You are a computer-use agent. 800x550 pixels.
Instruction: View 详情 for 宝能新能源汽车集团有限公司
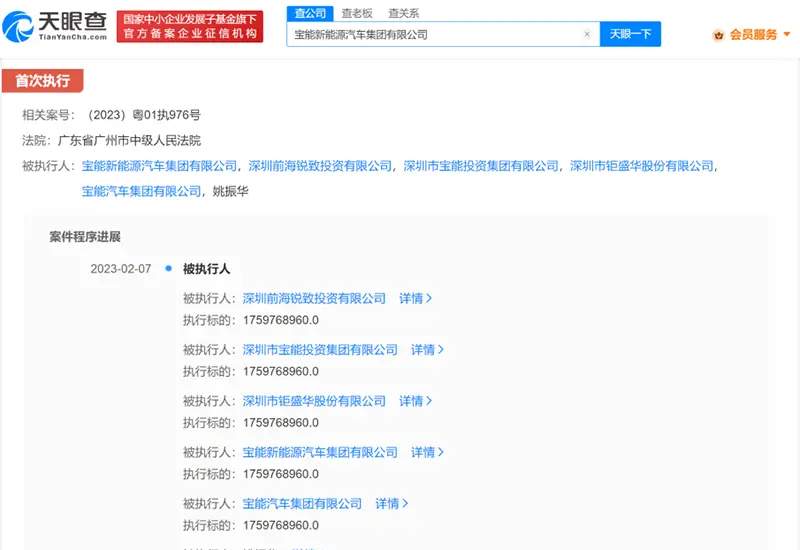pos(428,453)
